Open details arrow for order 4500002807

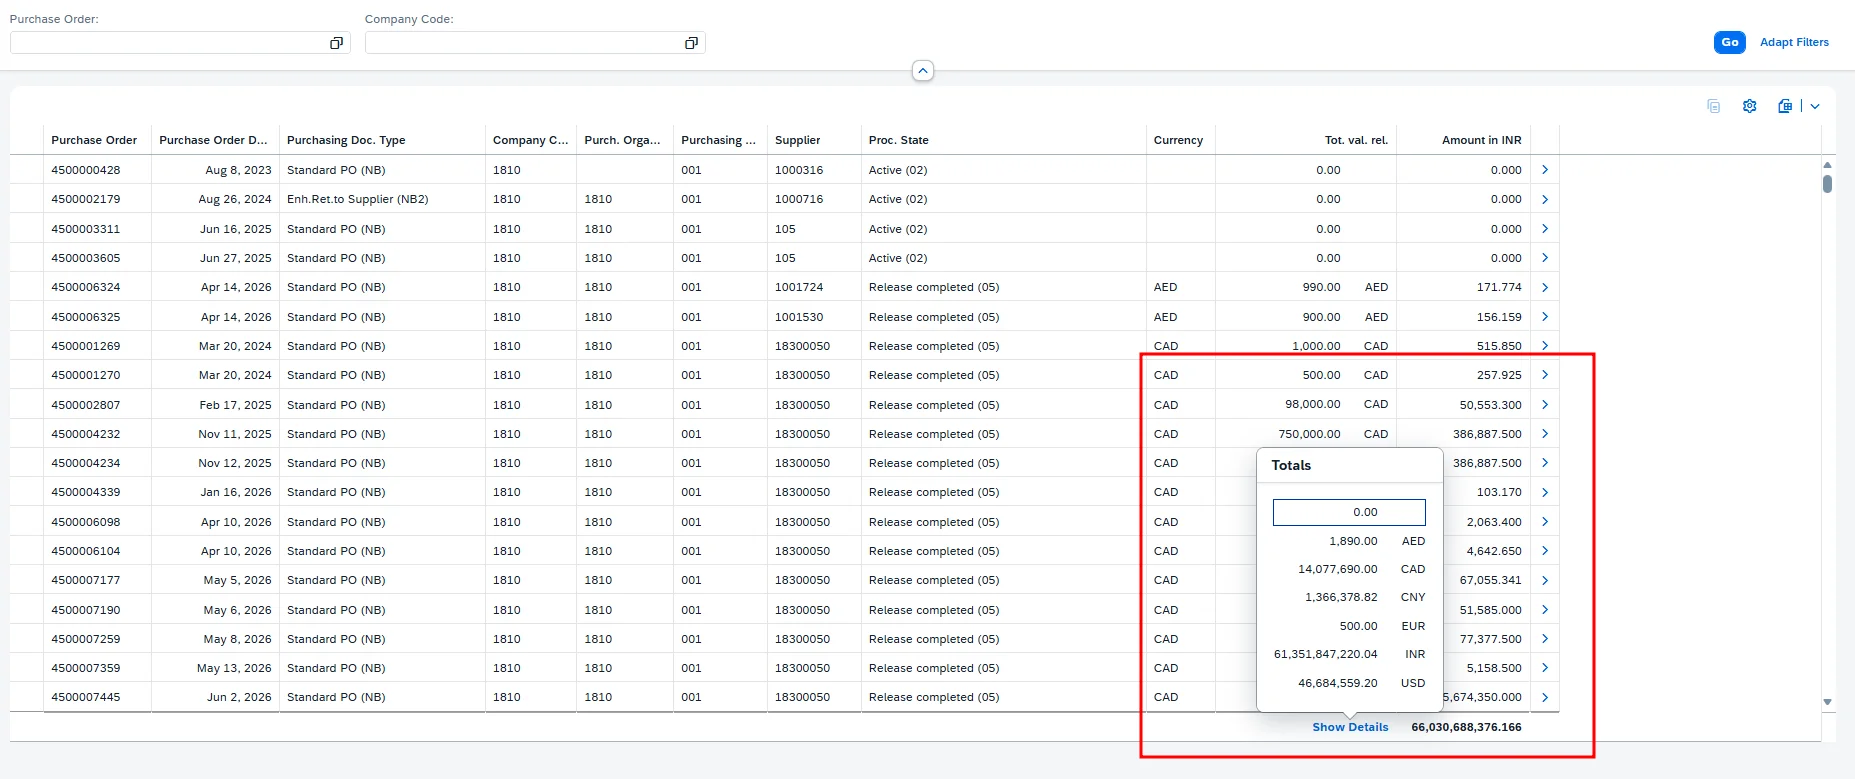(x=1545, y=405)
